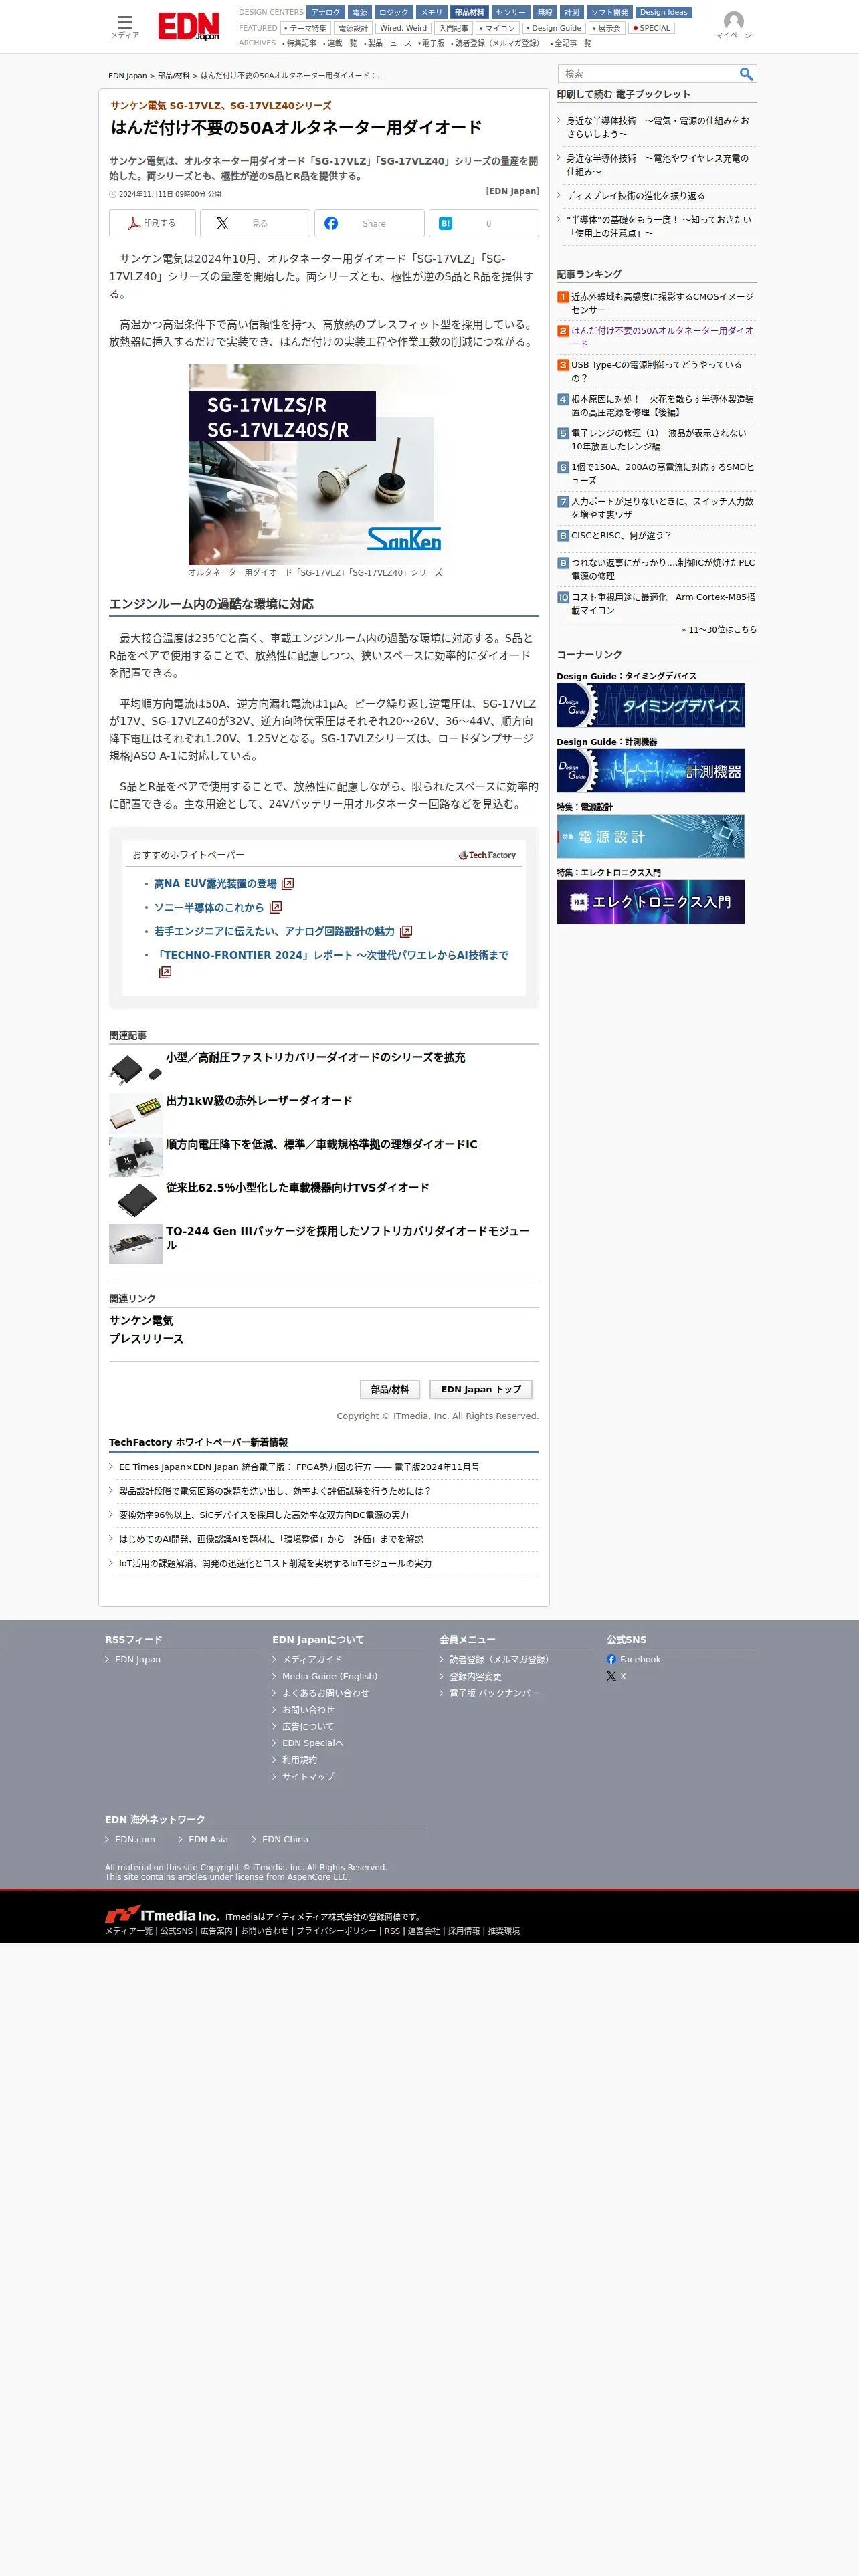Open external link icon beside 高NA EUV露光装置の登場
The height and width of the screenshot is (2576, 859).
(288, 884)
